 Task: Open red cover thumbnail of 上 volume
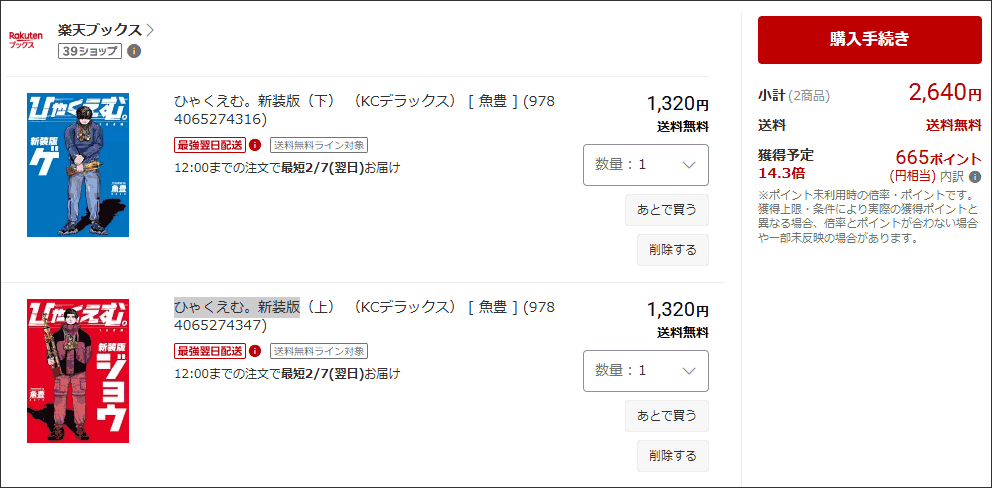[x=78, y=371]
